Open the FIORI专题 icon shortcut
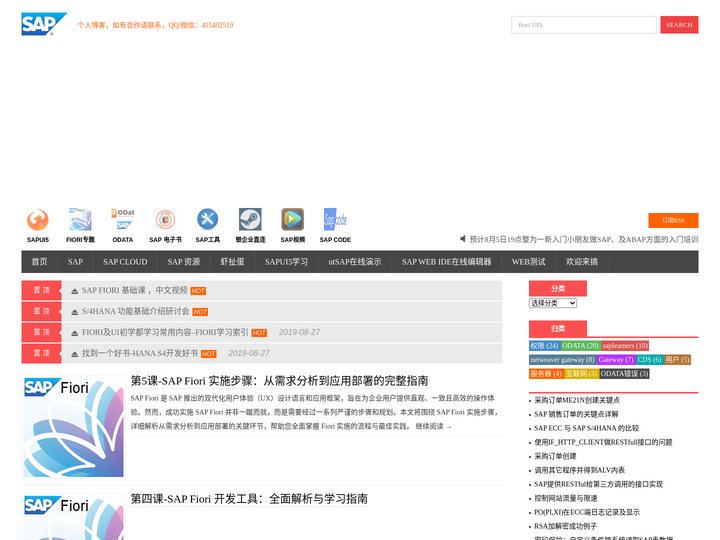The height and width of the screenshot is (540, 720). [x=80, y=220]
